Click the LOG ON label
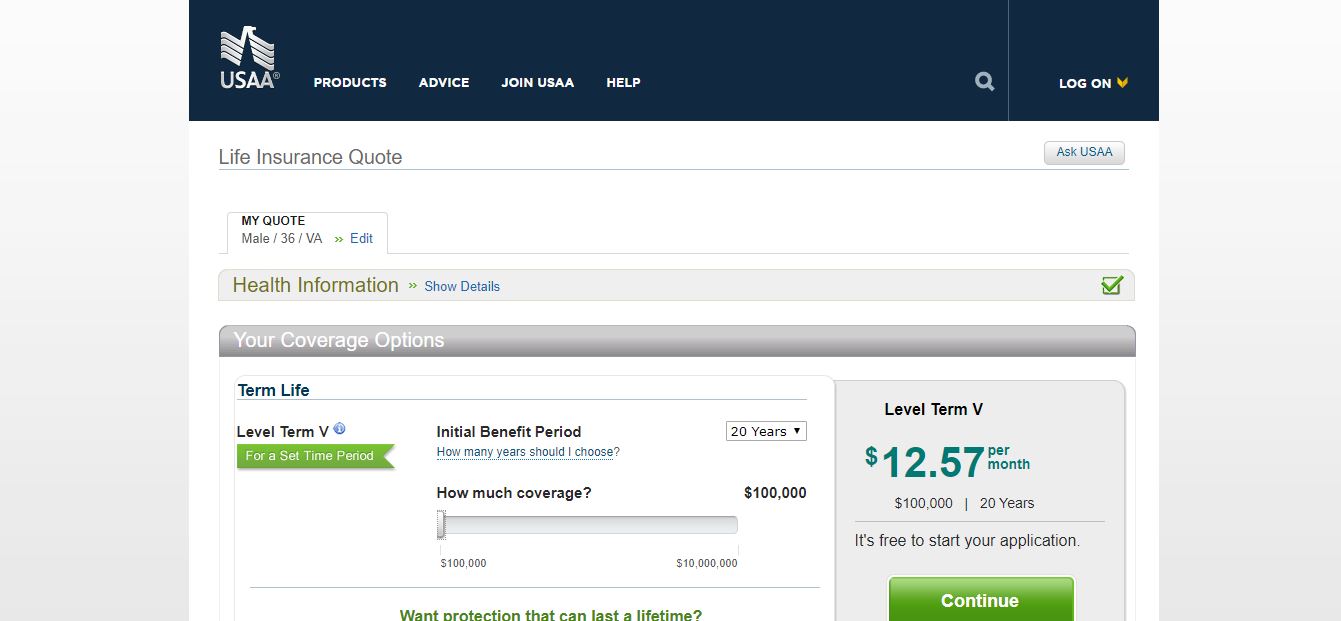 [x=1085, y=83]
